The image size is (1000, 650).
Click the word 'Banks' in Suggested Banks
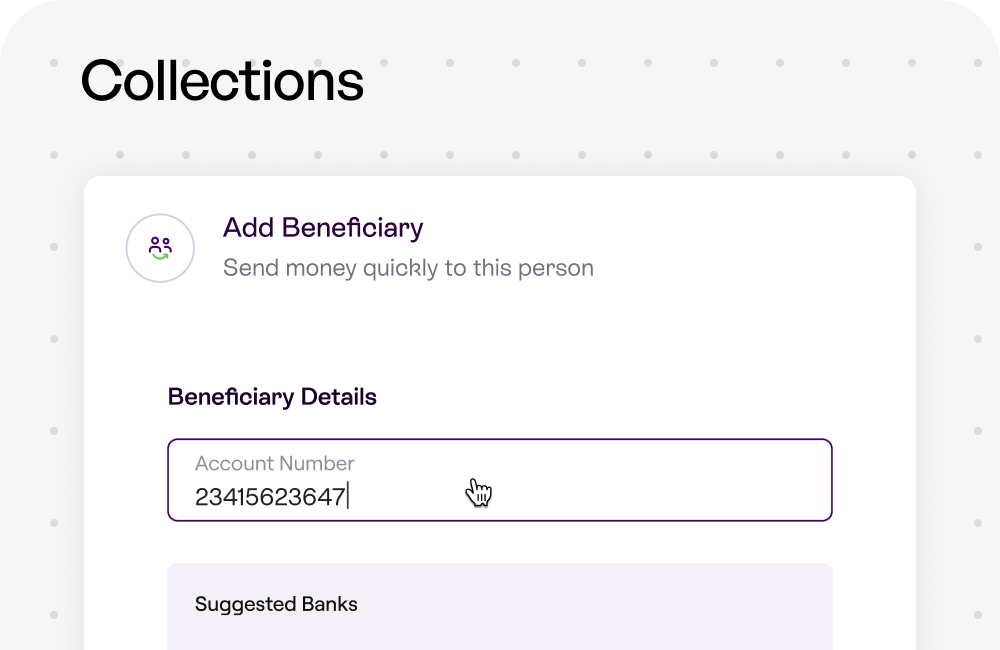pyautogui.click(x=330, y=604)
